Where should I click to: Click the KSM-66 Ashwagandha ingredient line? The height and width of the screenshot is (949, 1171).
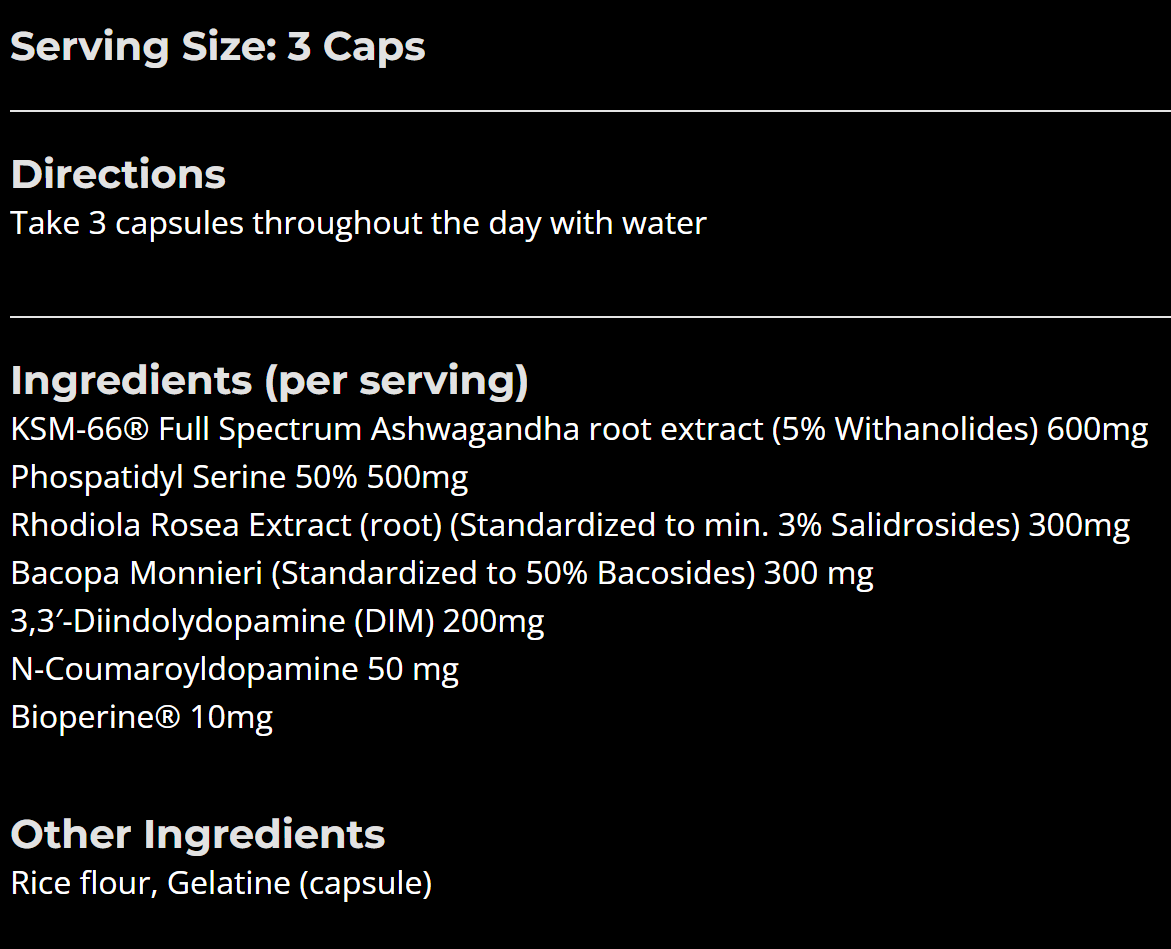click(x=579, y=430)
